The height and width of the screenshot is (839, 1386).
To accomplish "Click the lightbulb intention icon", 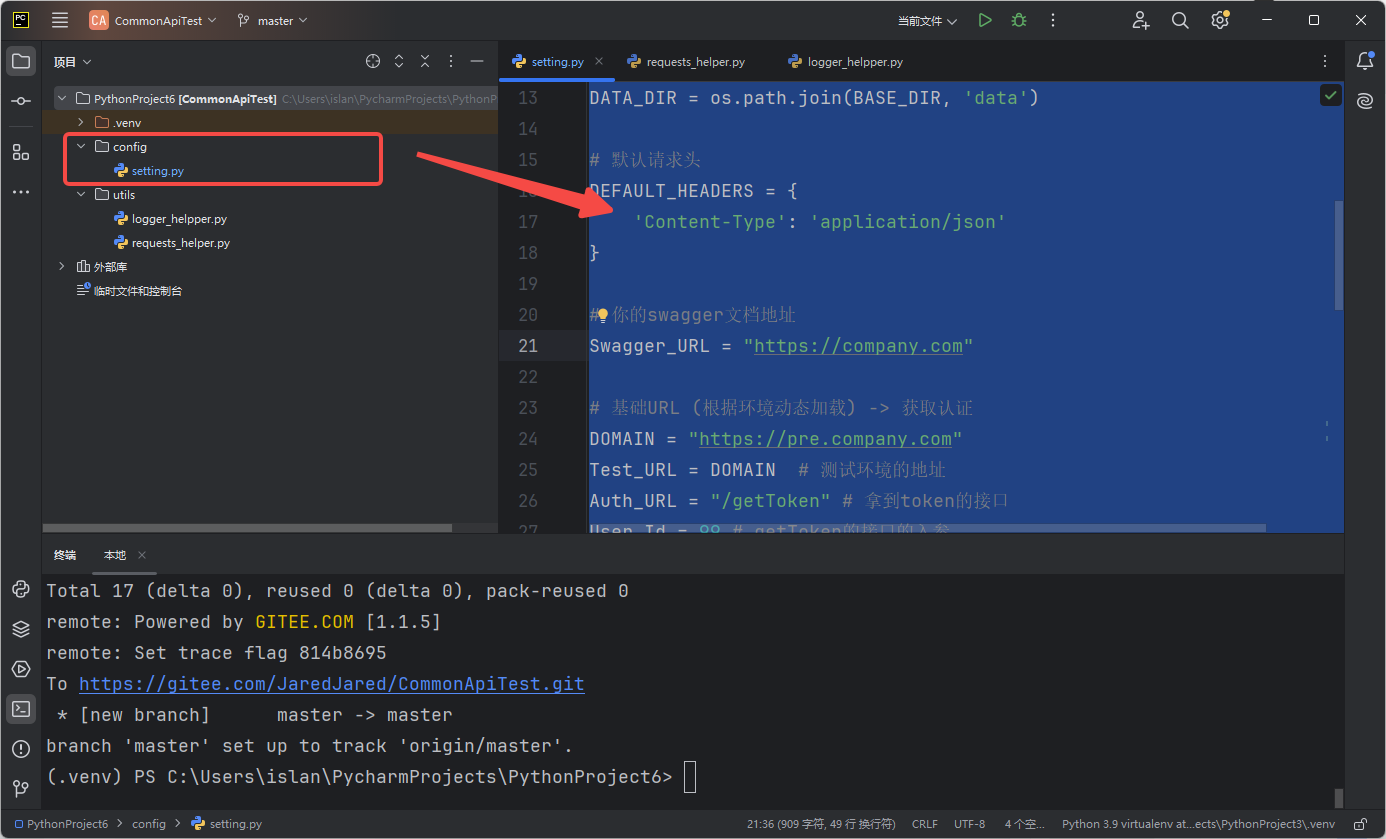I will point(603,316).
